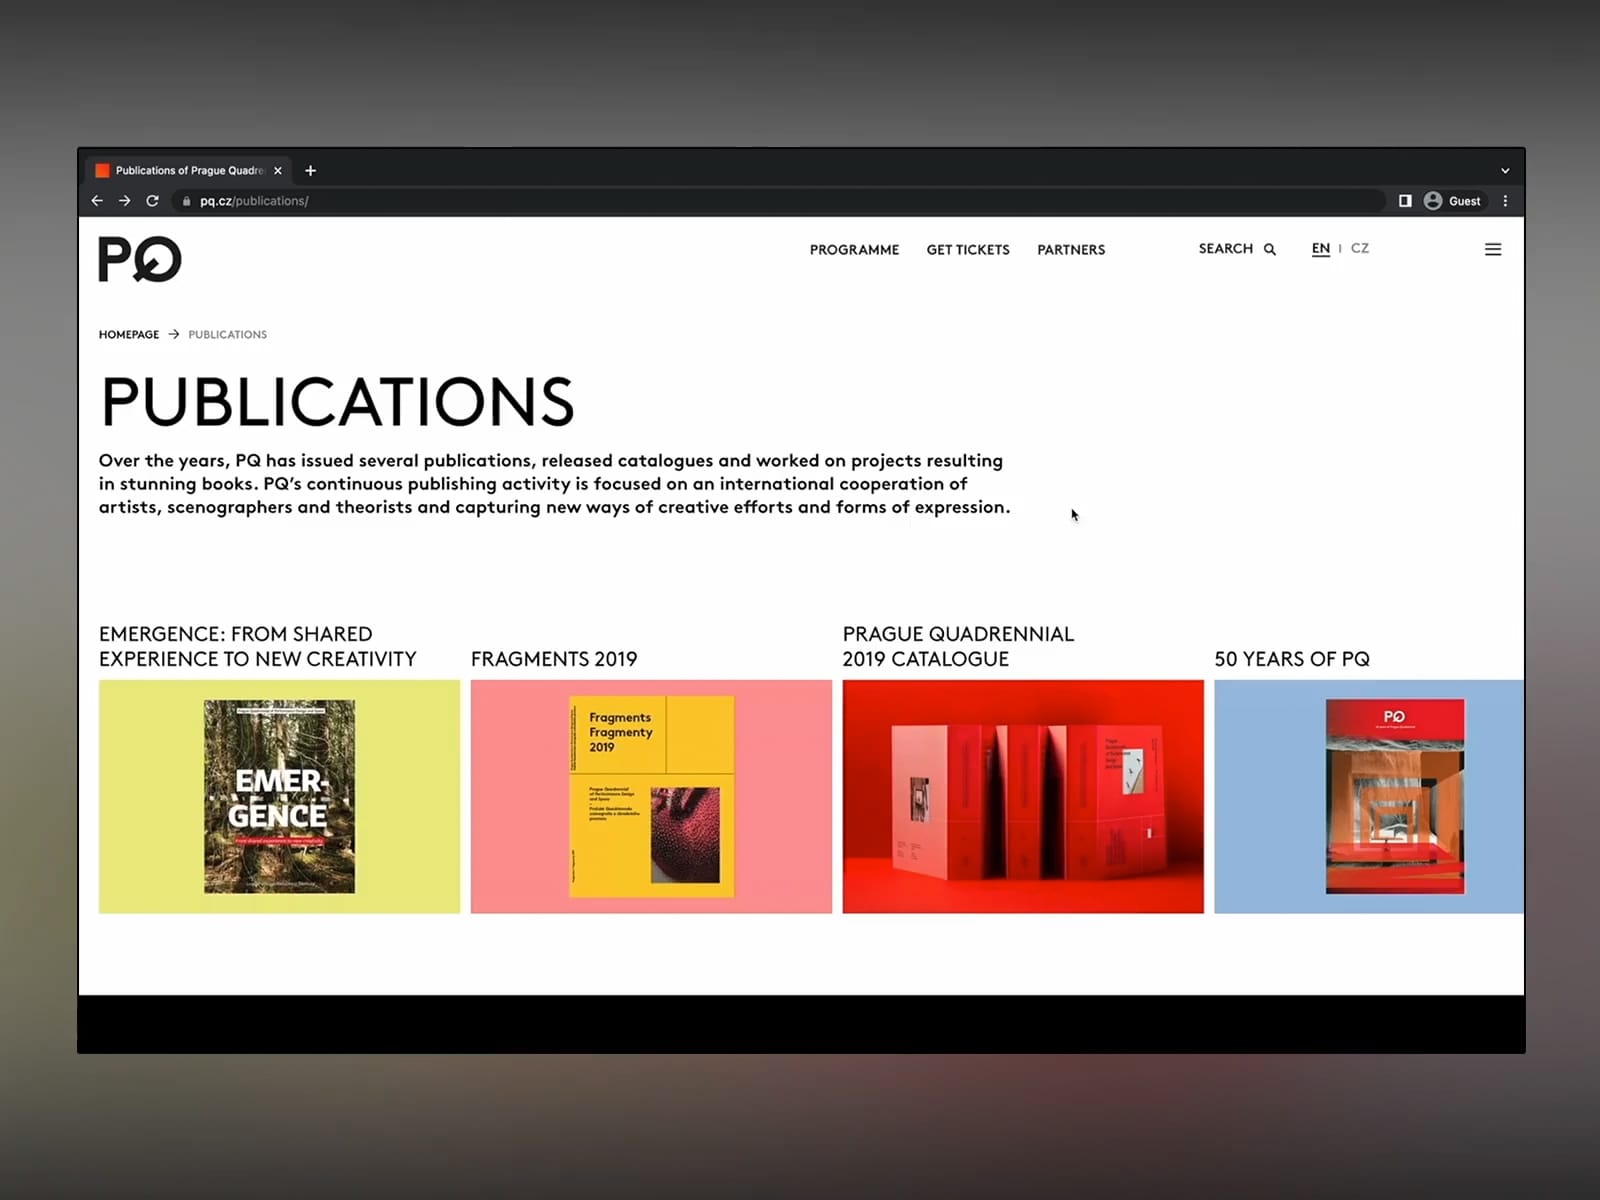Click the search magnifier icon

[1270, 249]
